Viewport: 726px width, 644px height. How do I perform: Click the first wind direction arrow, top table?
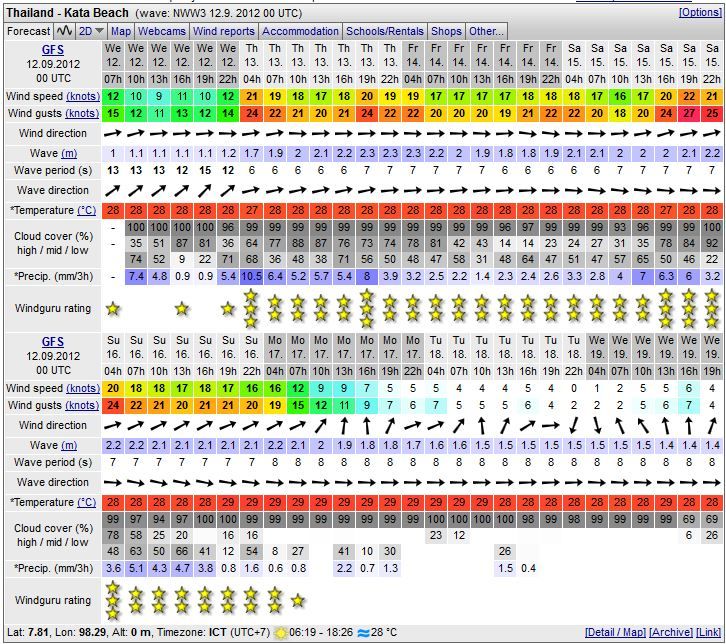coord(112,133)
